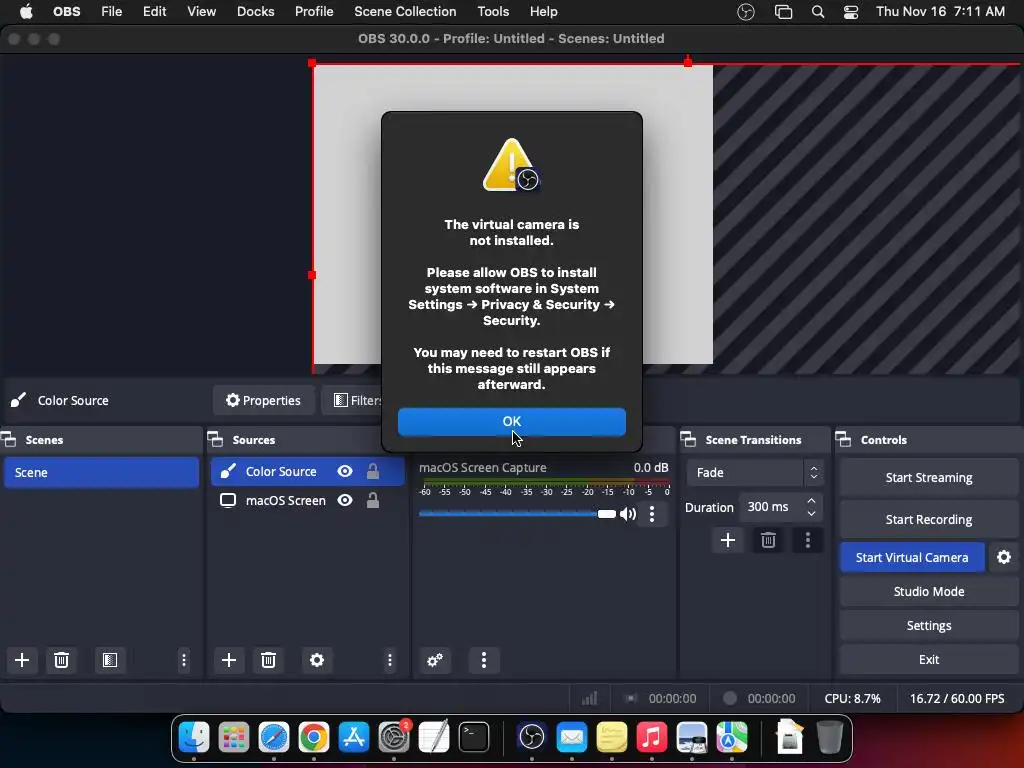
Task: Decrease Duration with down stepper arrow
Action: click(x=811, y=514)
